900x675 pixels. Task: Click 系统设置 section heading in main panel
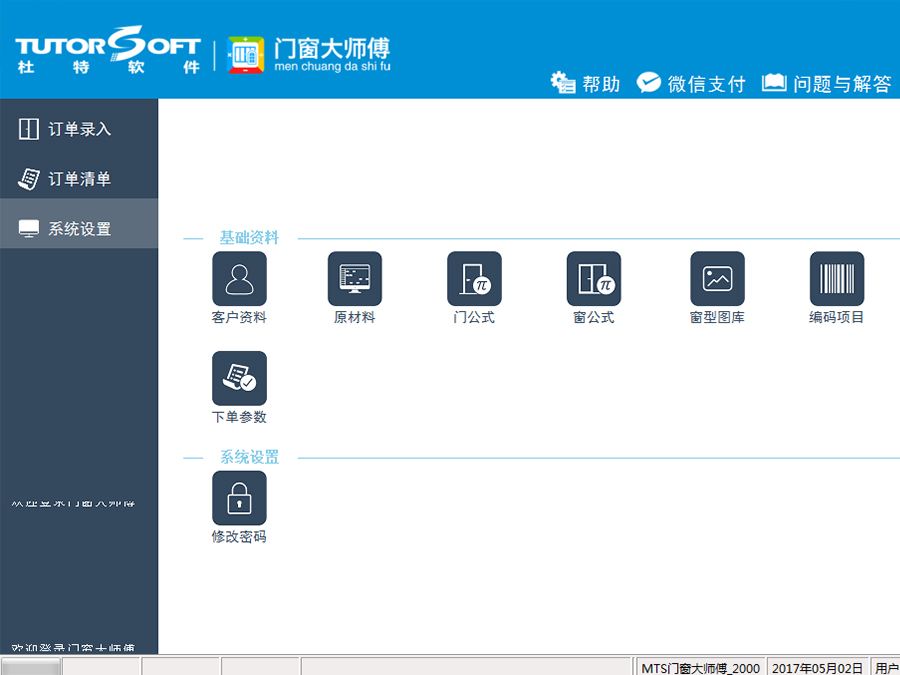[250, 457]
